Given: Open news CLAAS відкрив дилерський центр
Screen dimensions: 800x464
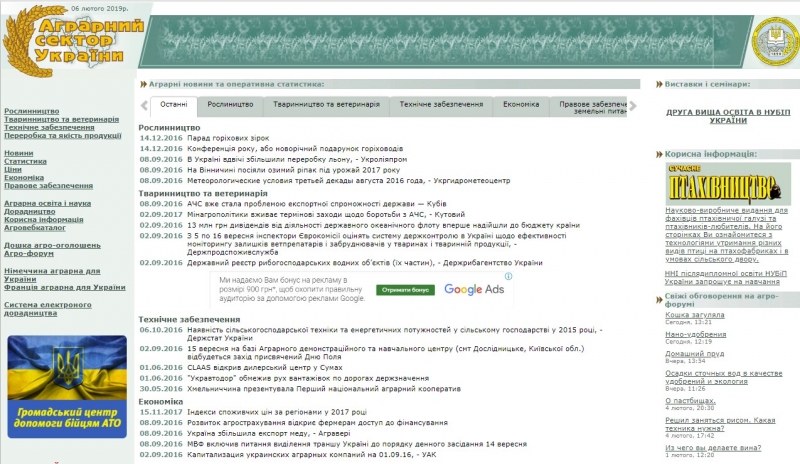Looking at the screenshot, I should (264, 368).
